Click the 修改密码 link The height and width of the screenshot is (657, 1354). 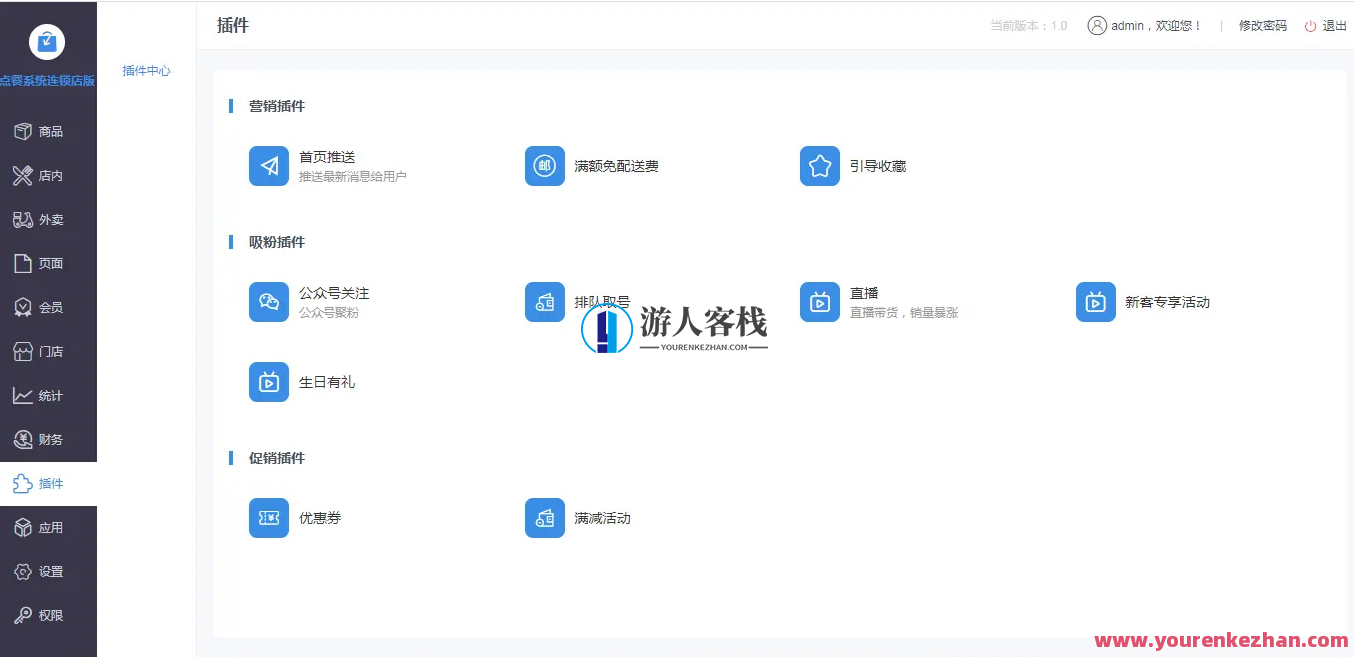1260,26
